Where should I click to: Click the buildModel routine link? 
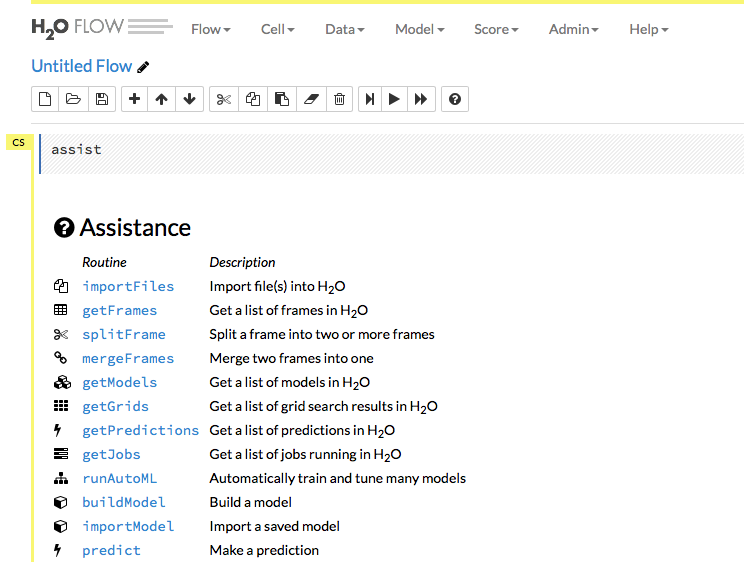(x=124, y=502)
